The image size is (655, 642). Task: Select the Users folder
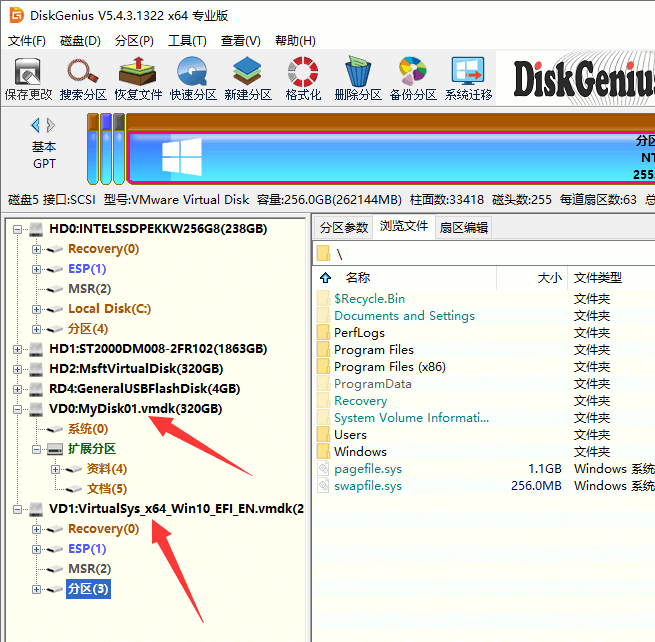[350, 435]
